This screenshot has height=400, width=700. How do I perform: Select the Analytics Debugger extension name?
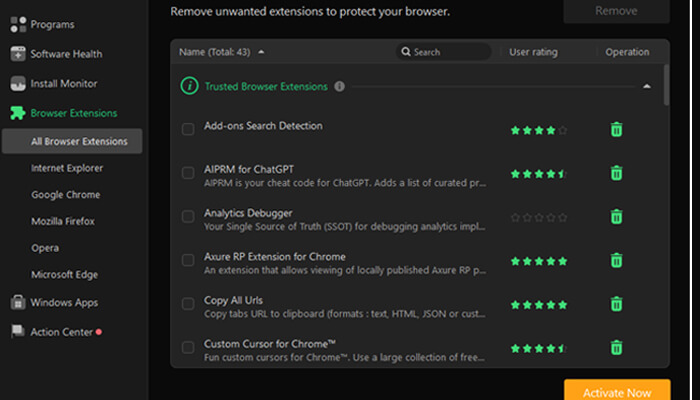[248, 213]
